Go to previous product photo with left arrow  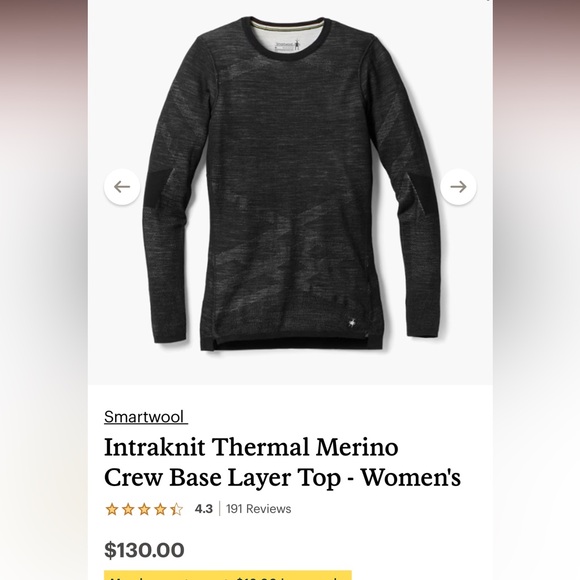click(122, 187)
